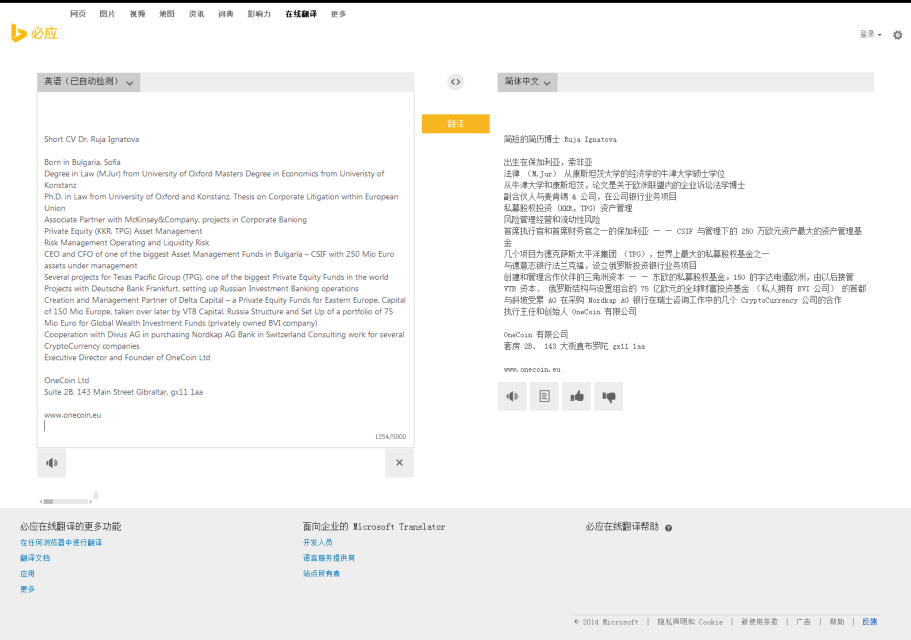Viewport: 911px width, 640px height.
Task: Click the "www.onecoin.eu" line in the source text
Action: point(73,415)
